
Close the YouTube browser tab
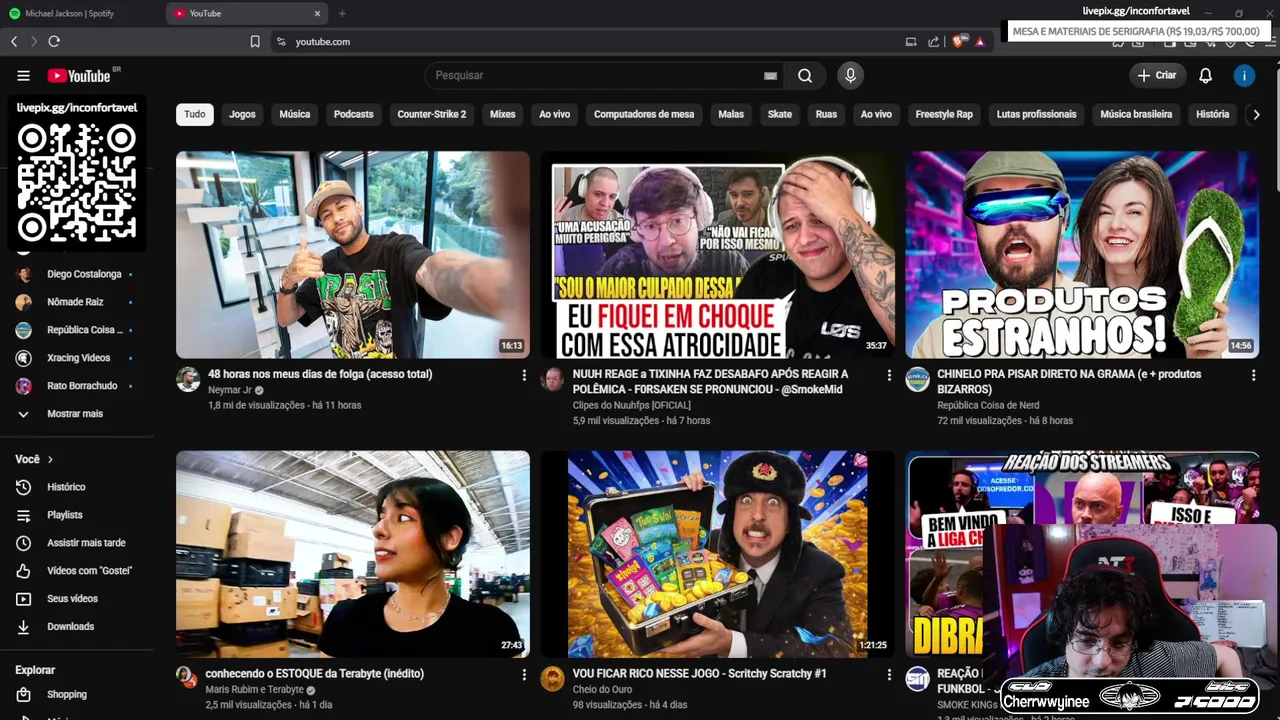coord(318,13)
